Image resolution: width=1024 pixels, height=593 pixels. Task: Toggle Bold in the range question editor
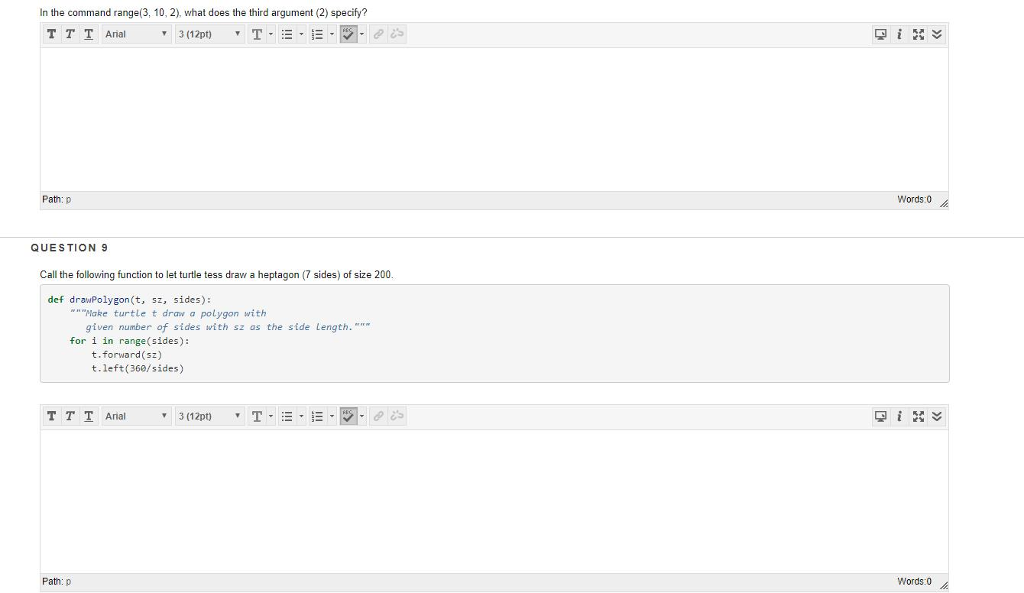[52, 34]
